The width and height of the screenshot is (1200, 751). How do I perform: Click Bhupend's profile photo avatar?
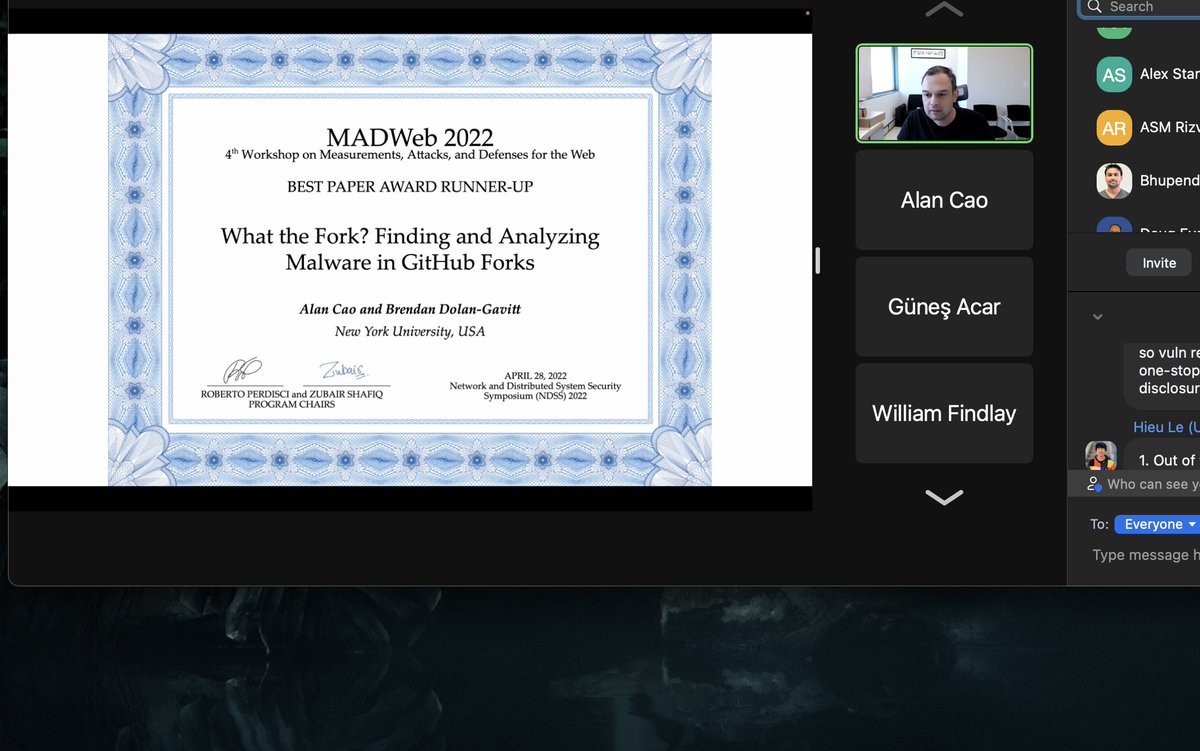[1114, 181]
